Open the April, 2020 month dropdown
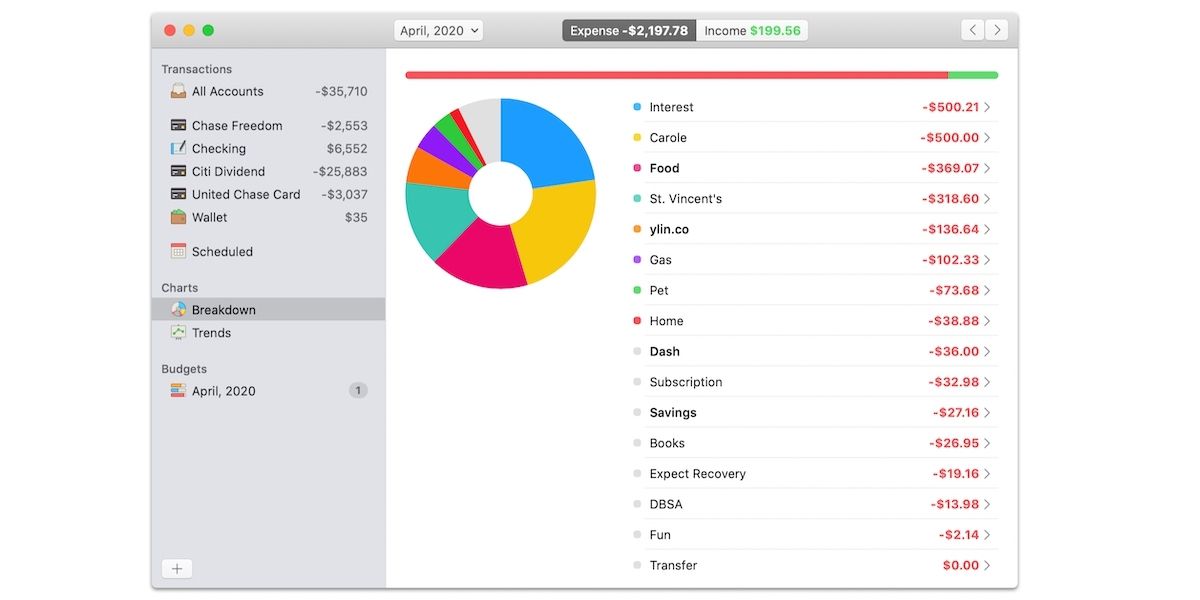1200x600 pixels. [x=439, y=31]
